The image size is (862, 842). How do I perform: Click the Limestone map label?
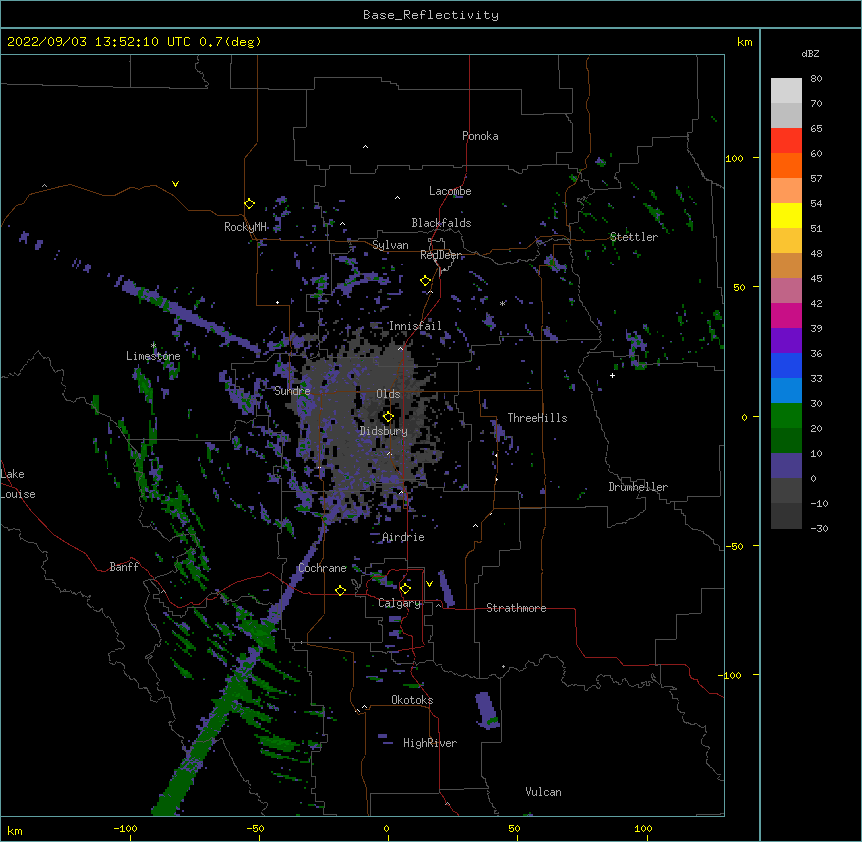153,356
